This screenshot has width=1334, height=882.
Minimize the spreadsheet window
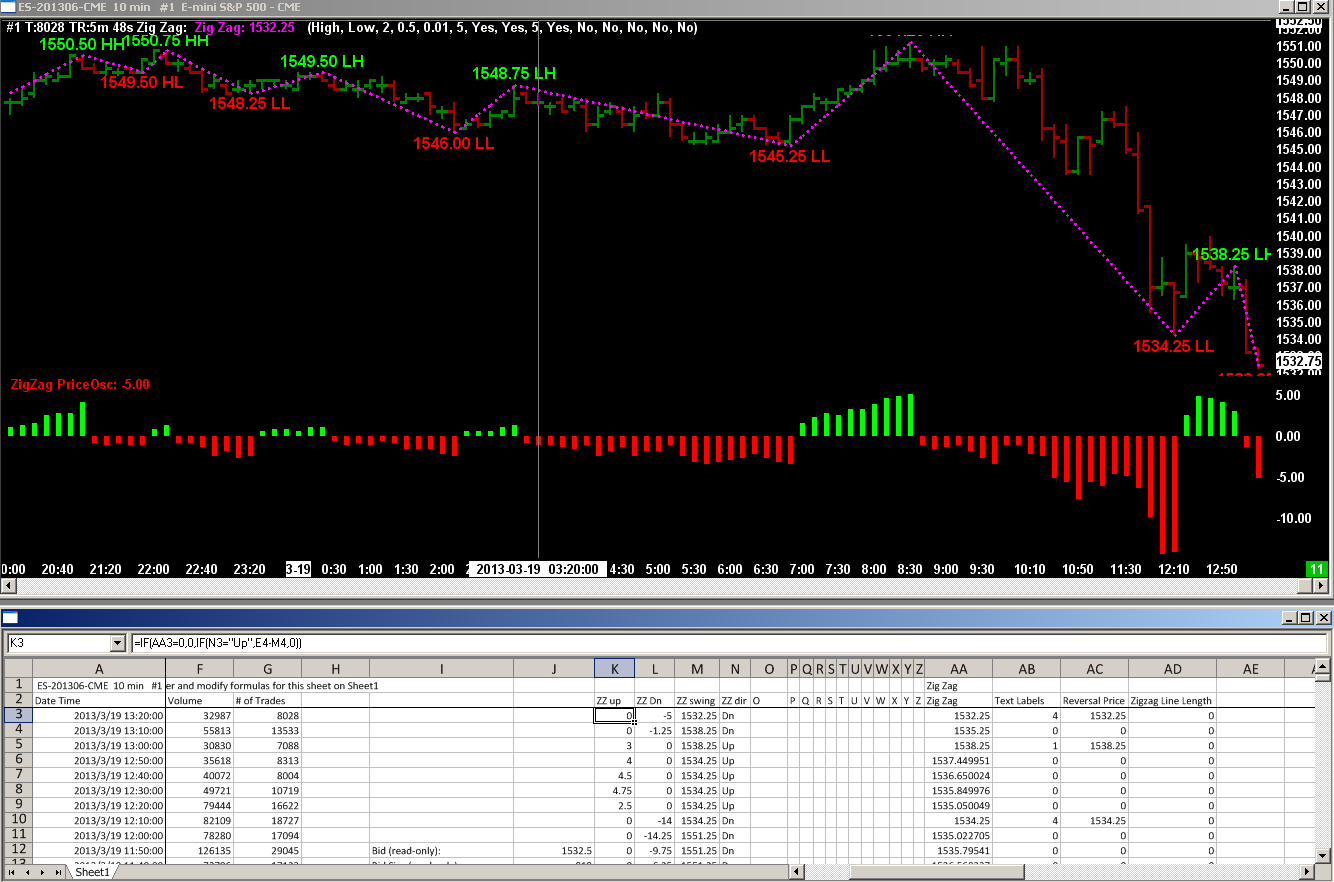tap(1289, 618)
